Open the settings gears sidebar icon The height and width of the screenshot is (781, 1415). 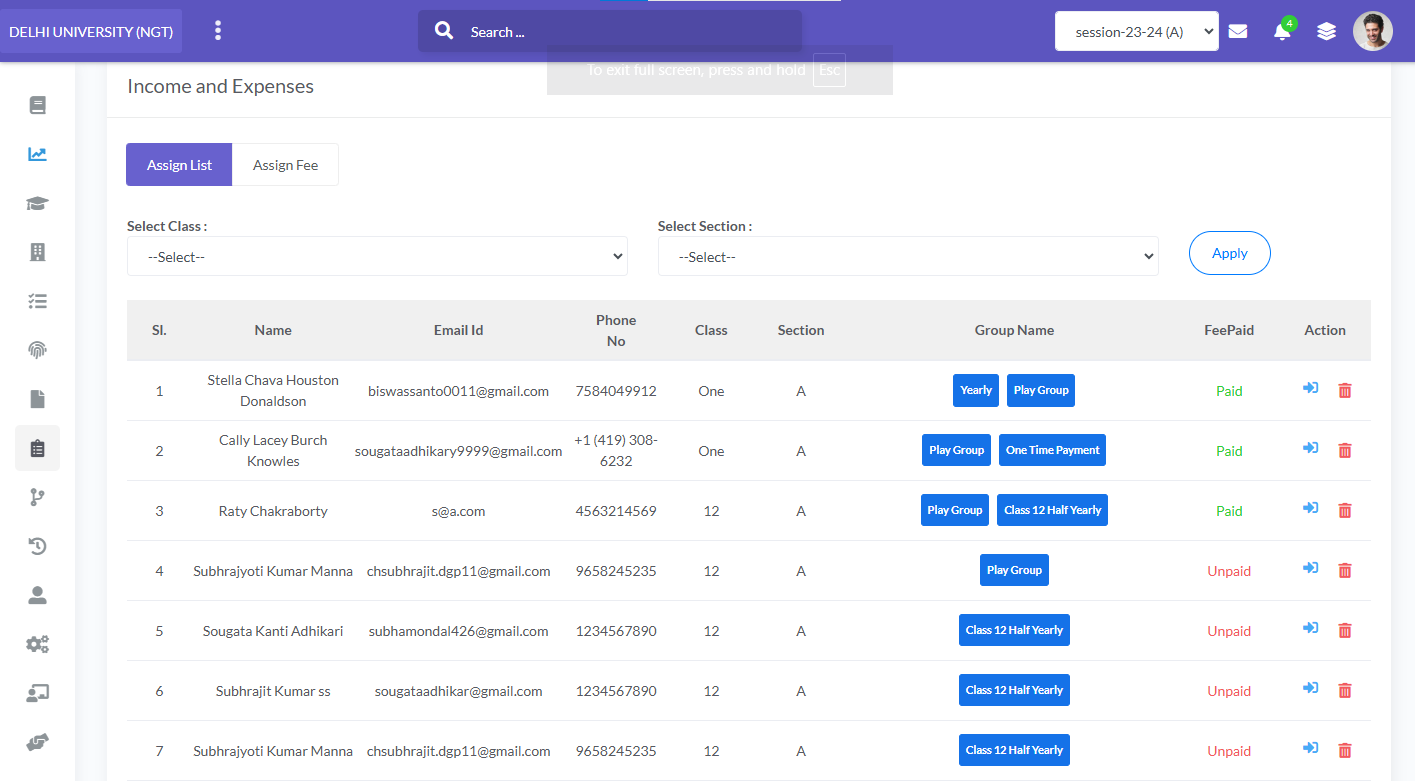click(x=38, y=644)
